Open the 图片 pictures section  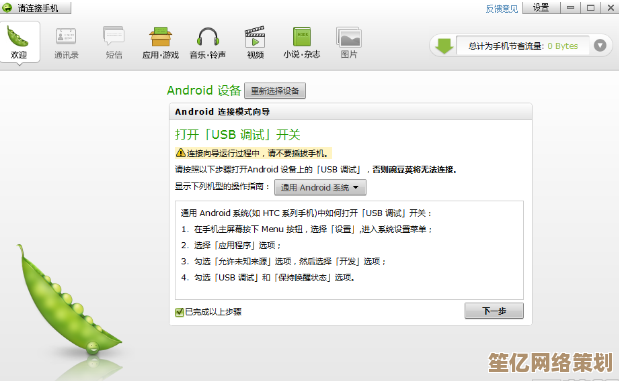(349, 43)
